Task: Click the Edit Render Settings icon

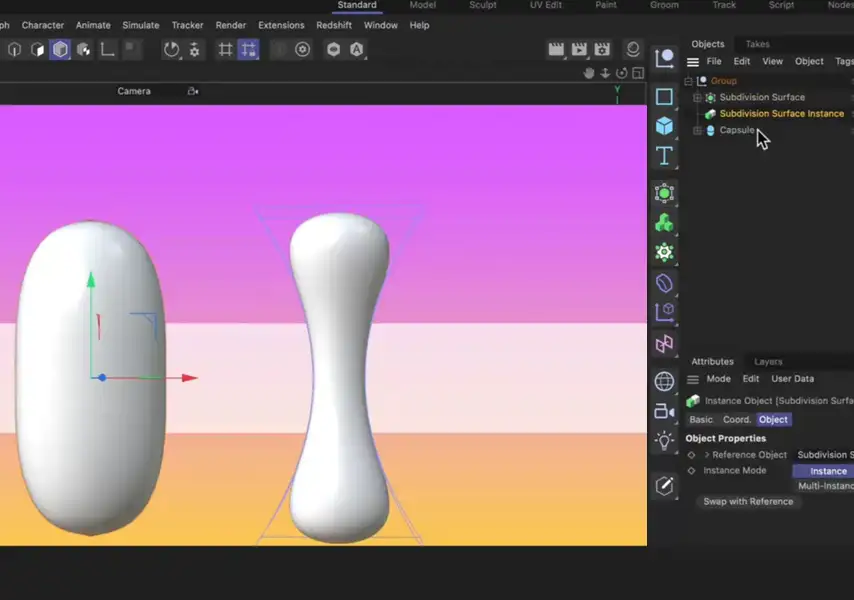Action: (602, 48)
